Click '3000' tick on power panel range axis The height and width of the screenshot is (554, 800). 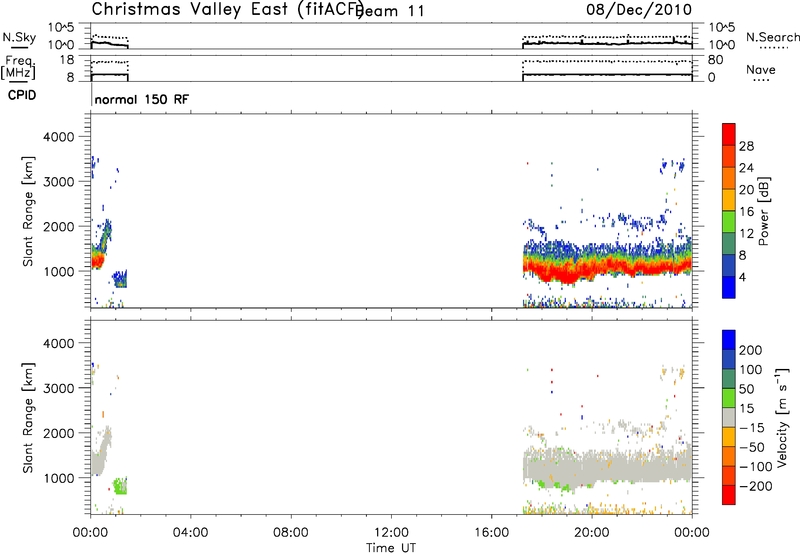[x=58, y=182]
